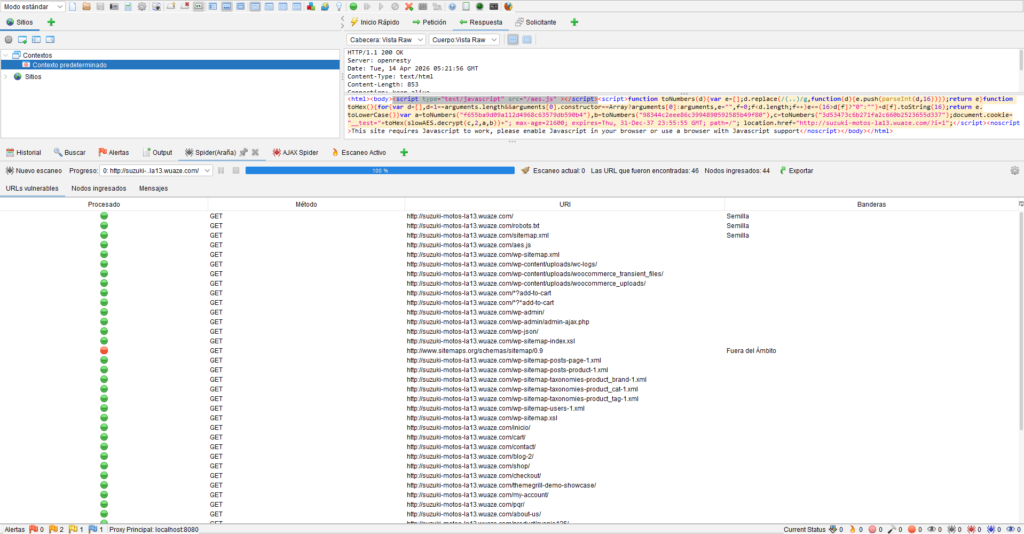
Task: Open the Modo estándar mode dropdown
Action: [x=33, y=7]
